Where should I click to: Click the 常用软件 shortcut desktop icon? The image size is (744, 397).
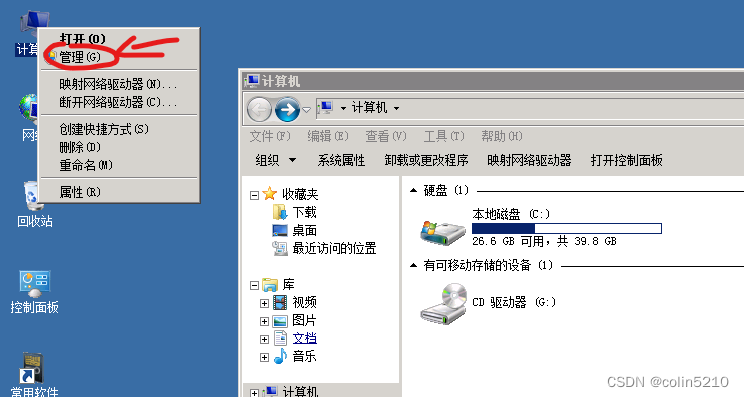coord(34,375)
